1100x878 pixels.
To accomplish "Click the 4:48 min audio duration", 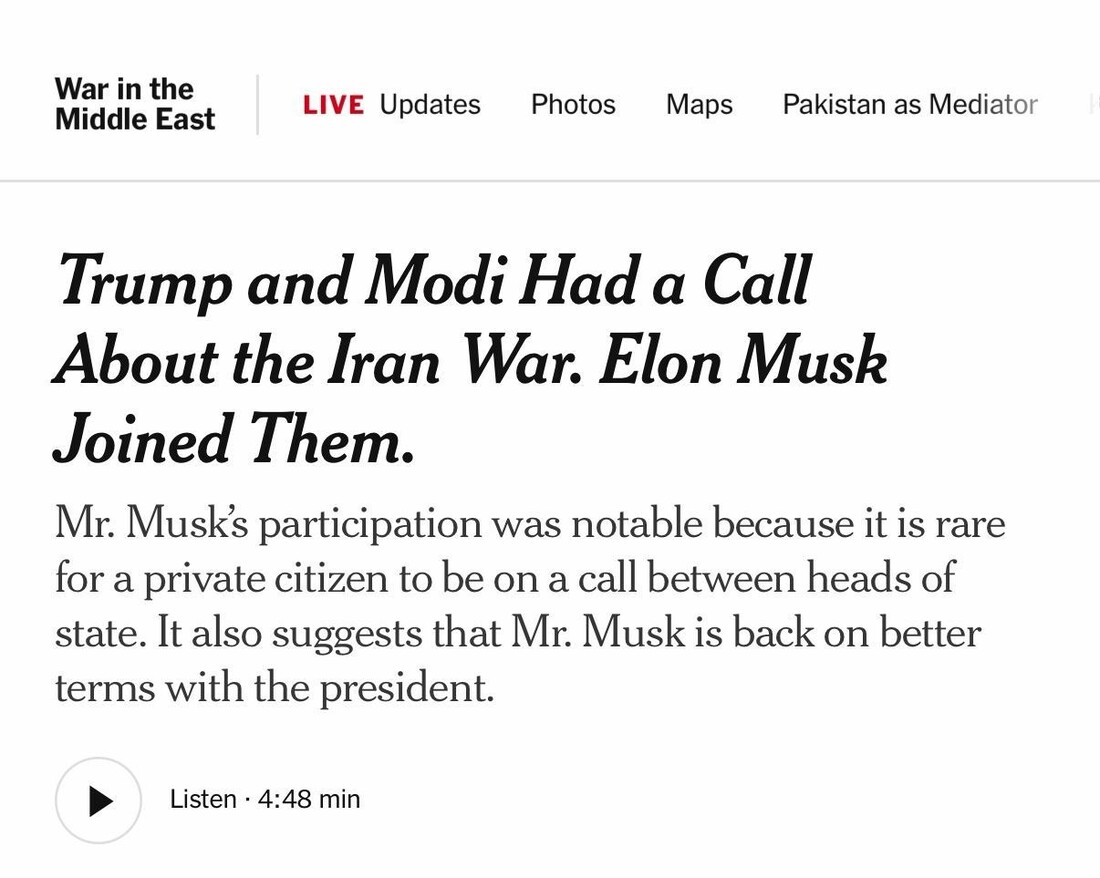I will pos(309,800).
